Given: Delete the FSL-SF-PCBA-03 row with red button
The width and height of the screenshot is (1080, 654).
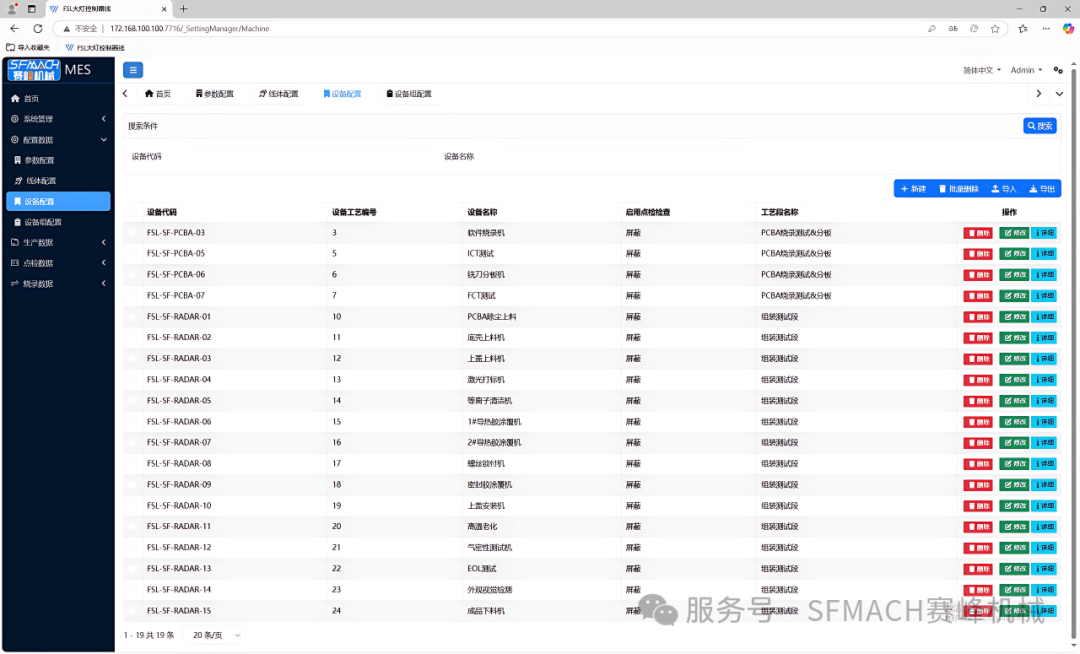Looking at the screenshot, I should [x=978, y=233].
